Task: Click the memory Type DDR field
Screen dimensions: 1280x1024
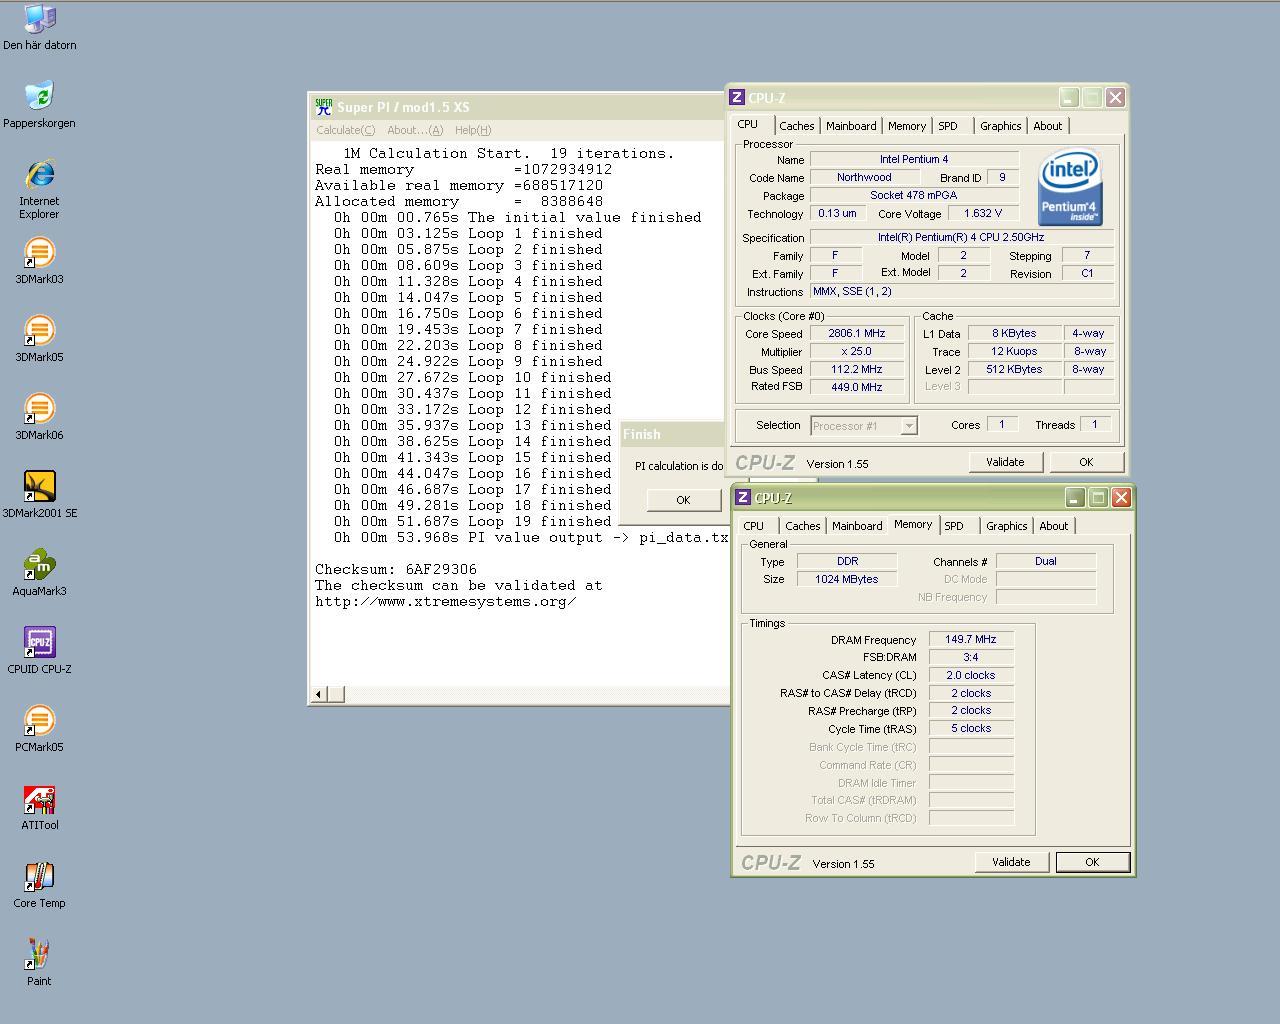Action: [x=847, y=561]
